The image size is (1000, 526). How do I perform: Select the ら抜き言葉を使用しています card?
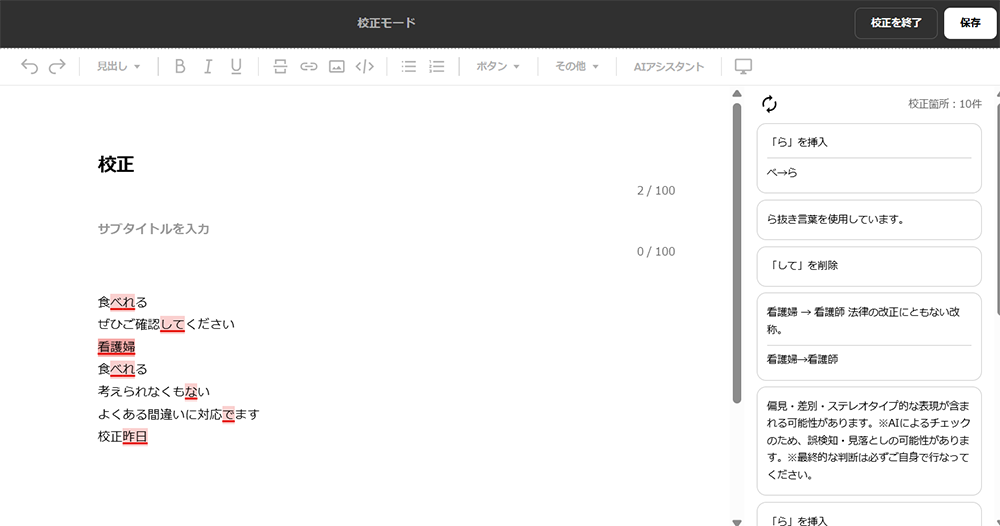869,219
